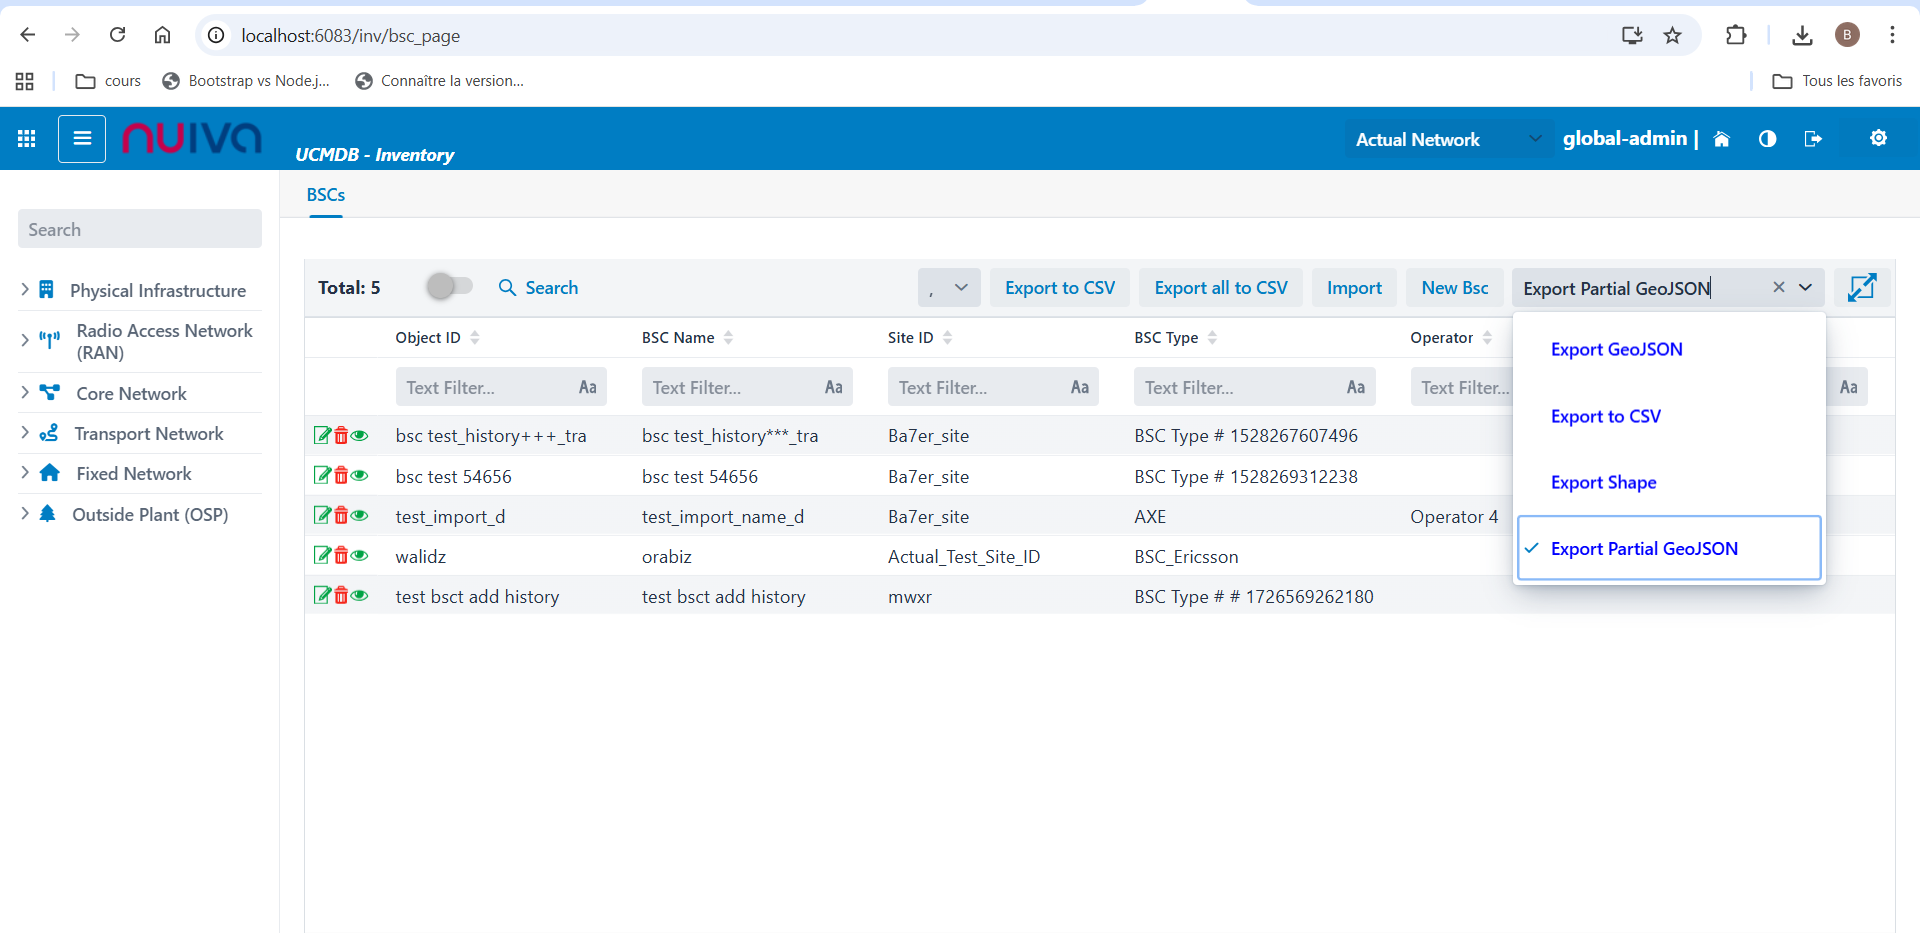Click the sidebar Search input field
This screenshot has height=933, width=1920.
(x=140, y=229)
